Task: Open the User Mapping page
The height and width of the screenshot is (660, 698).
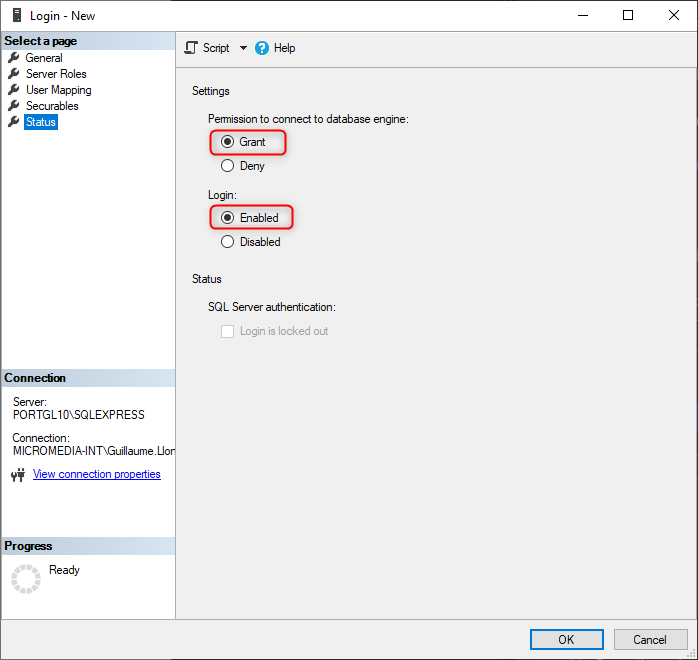Action: point(58,90)
